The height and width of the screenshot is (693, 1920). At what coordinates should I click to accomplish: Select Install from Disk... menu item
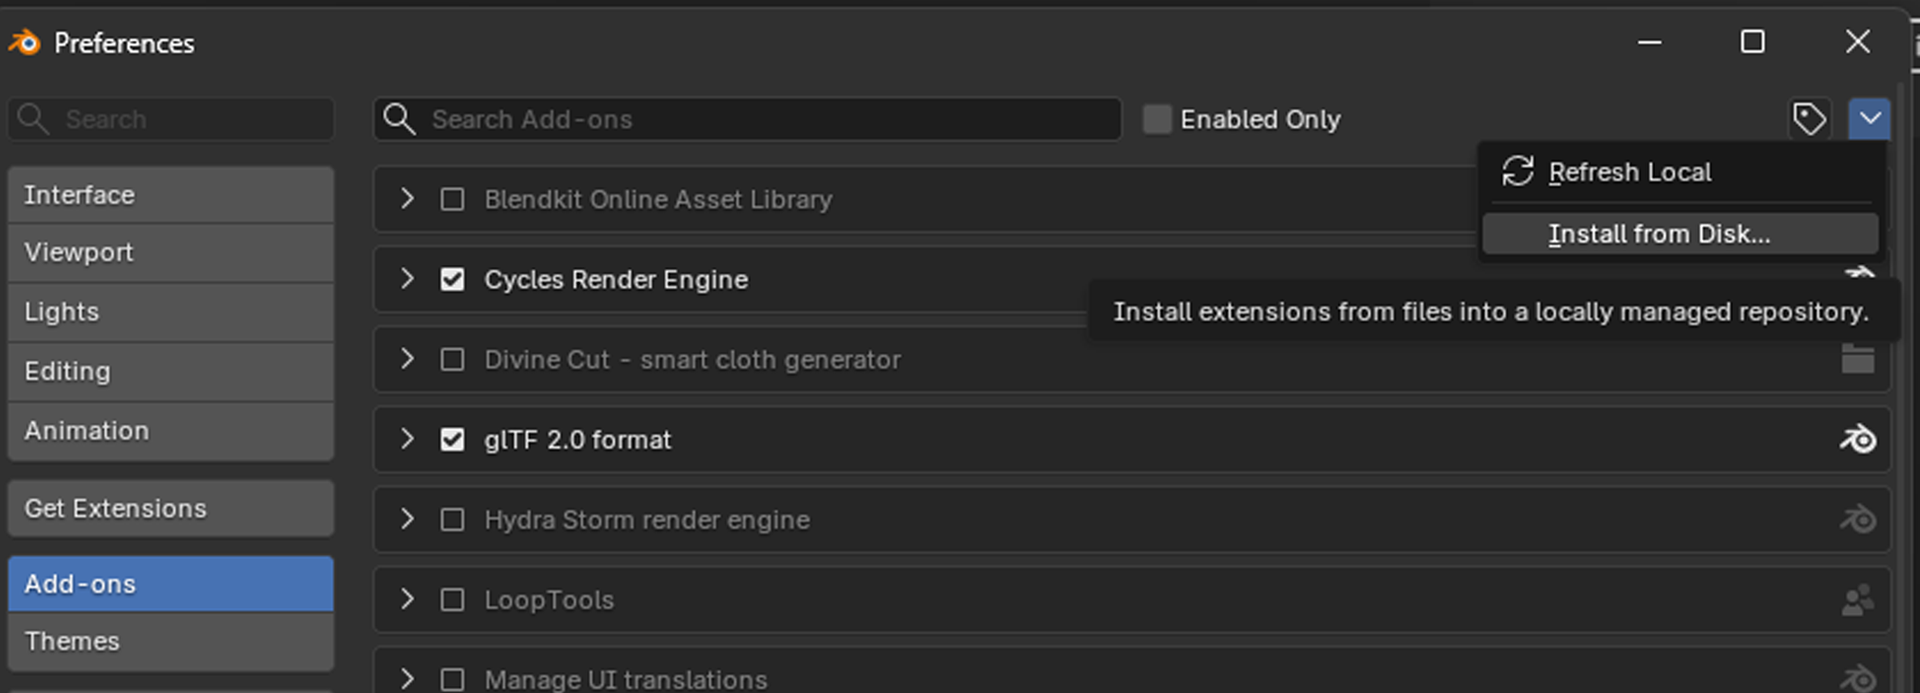pyautogui.click(x=1680, y=234)
